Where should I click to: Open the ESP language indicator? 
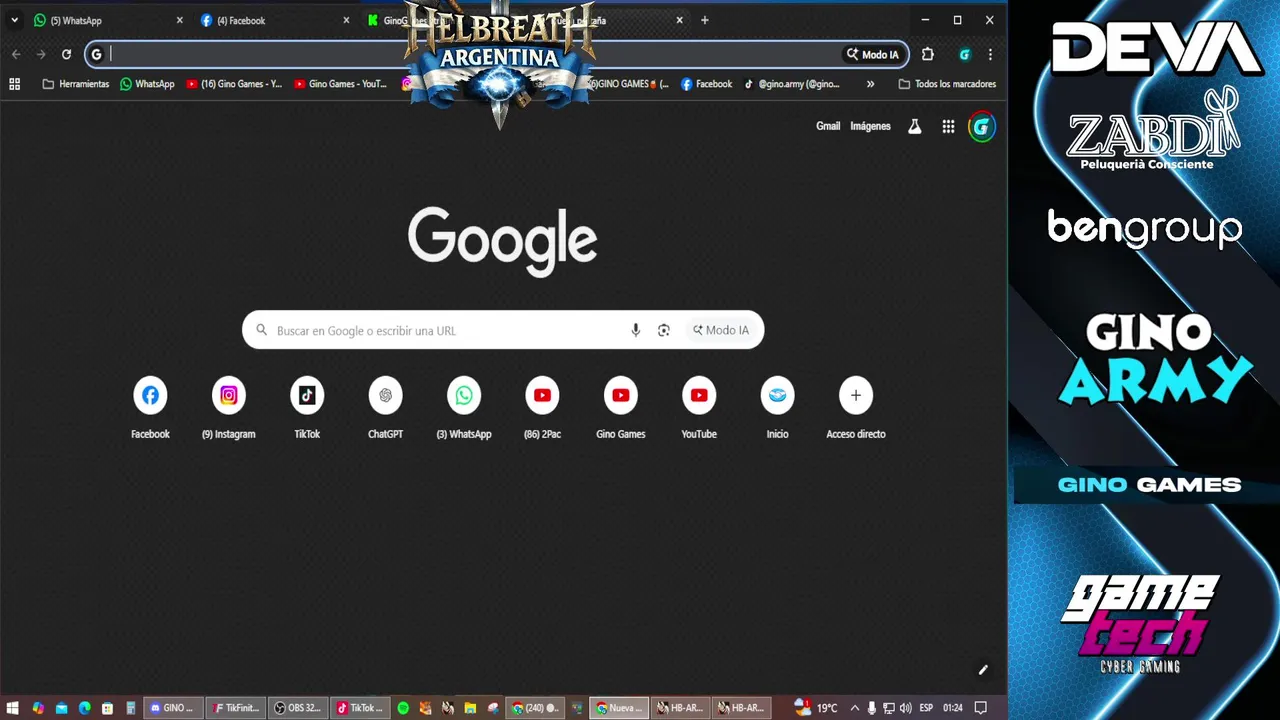click(927, 708)
